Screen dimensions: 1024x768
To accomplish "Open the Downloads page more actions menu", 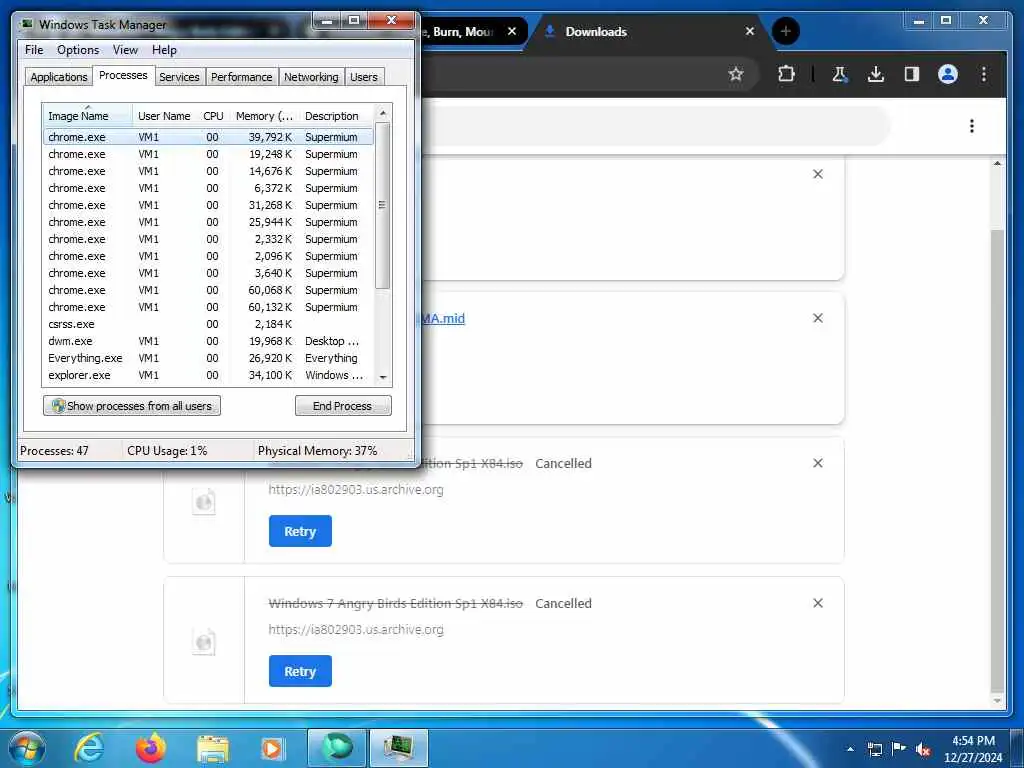I will (972, 125).
